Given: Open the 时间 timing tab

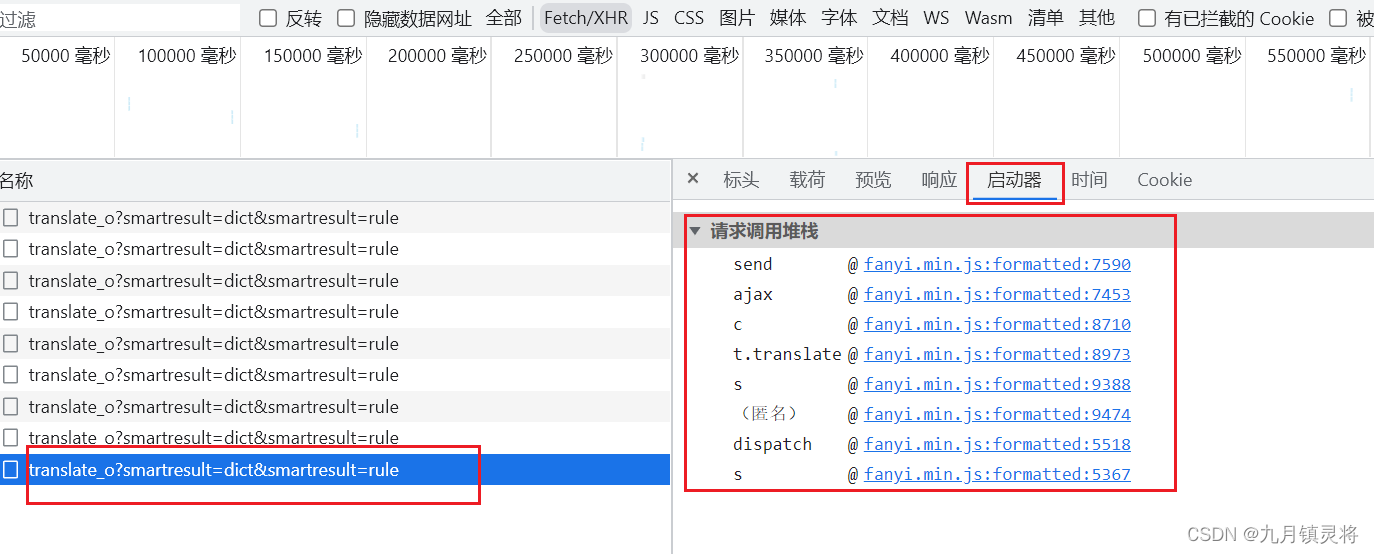Looking at the screenshot, I should (1089, 180).
